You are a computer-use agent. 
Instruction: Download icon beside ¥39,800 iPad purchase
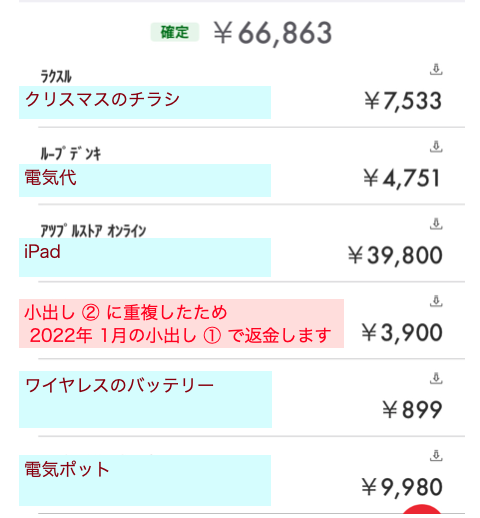(436, 224)
